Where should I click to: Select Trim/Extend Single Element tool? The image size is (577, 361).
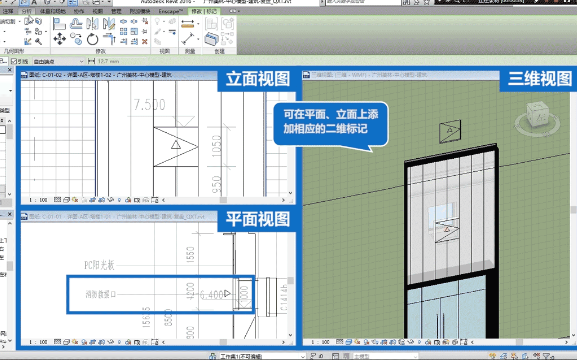click(124, 42)
